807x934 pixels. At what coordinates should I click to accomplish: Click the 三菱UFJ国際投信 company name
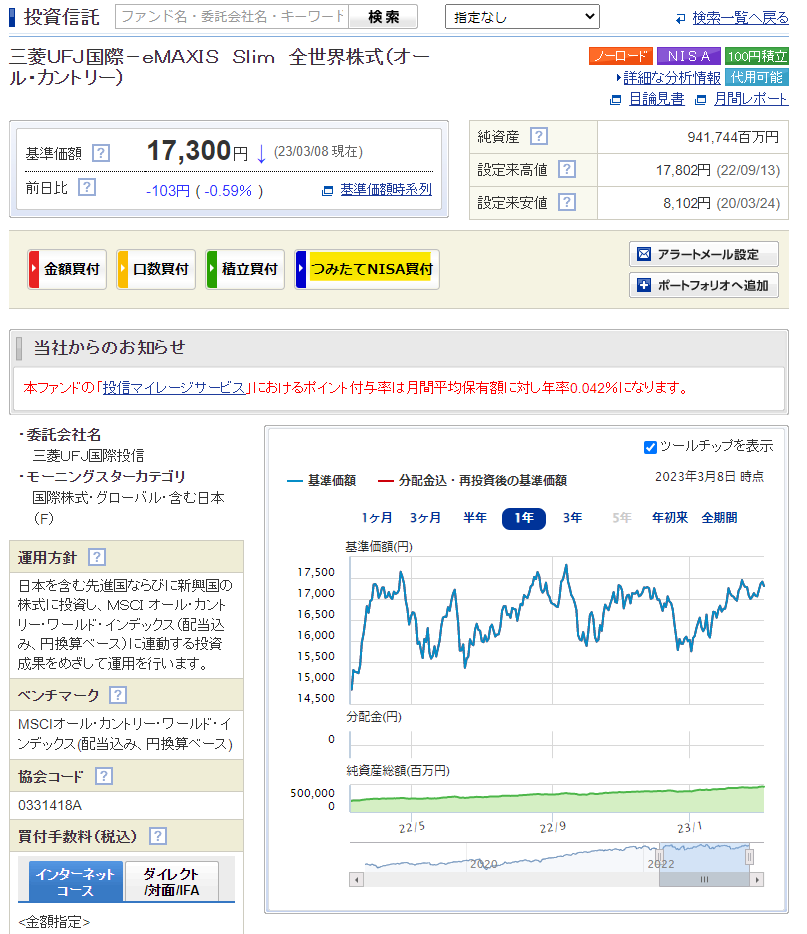88,456
